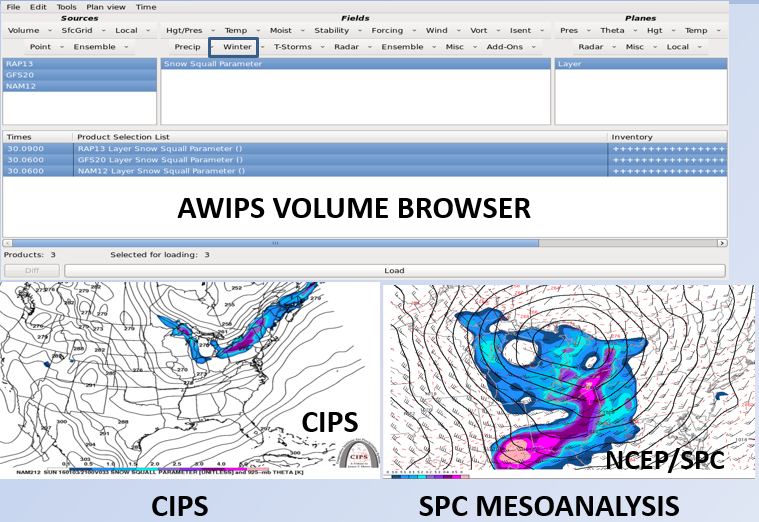Click the Times column header

click(x=38, y=137)
